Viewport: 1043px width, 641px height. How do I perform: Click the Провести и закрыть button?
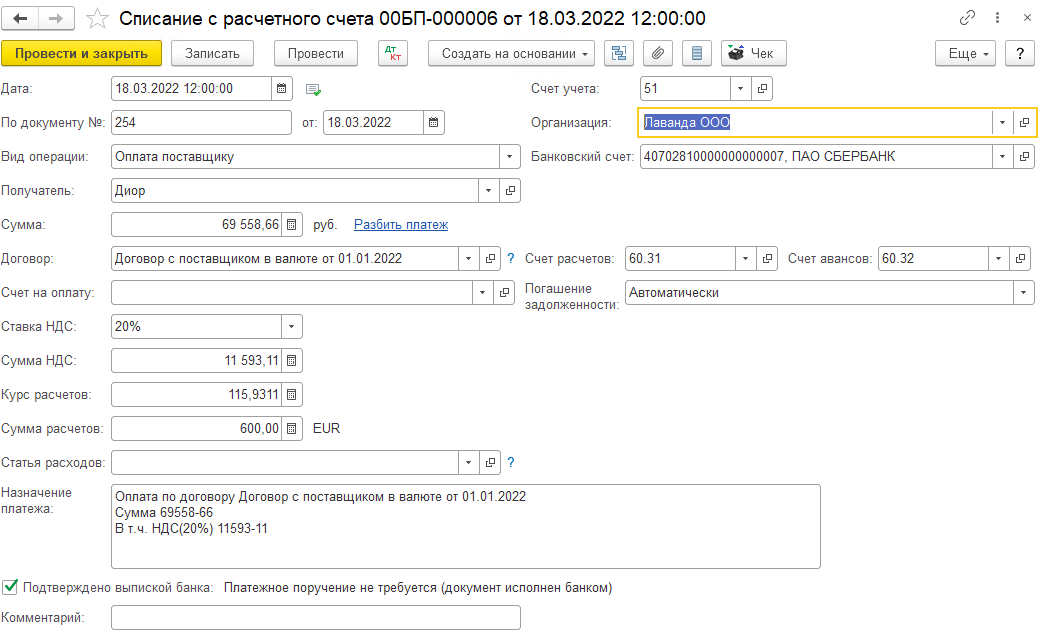[x=82, y=54]
